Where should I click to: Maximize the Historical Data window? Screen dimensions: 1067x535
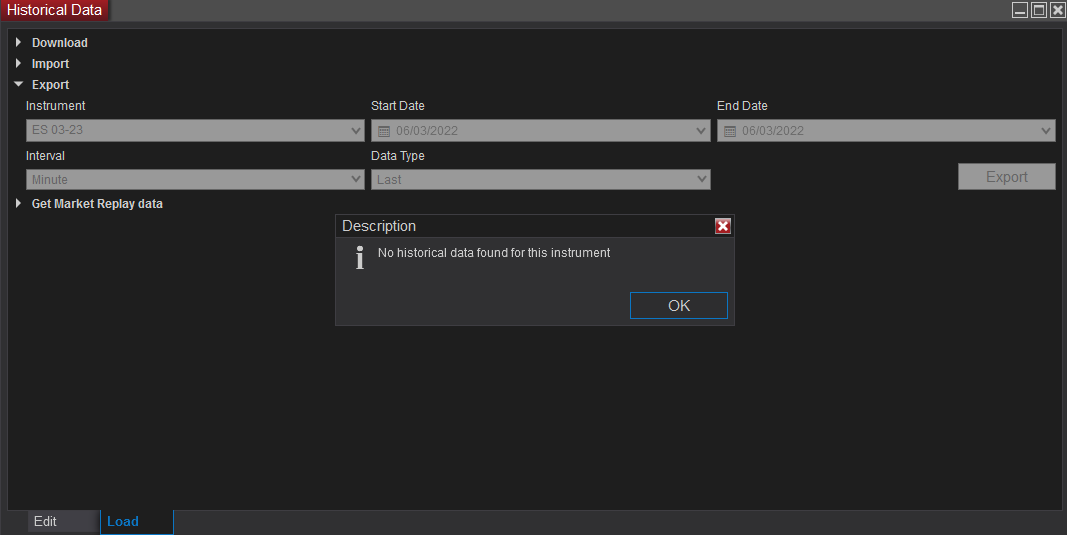[1039, 10]
